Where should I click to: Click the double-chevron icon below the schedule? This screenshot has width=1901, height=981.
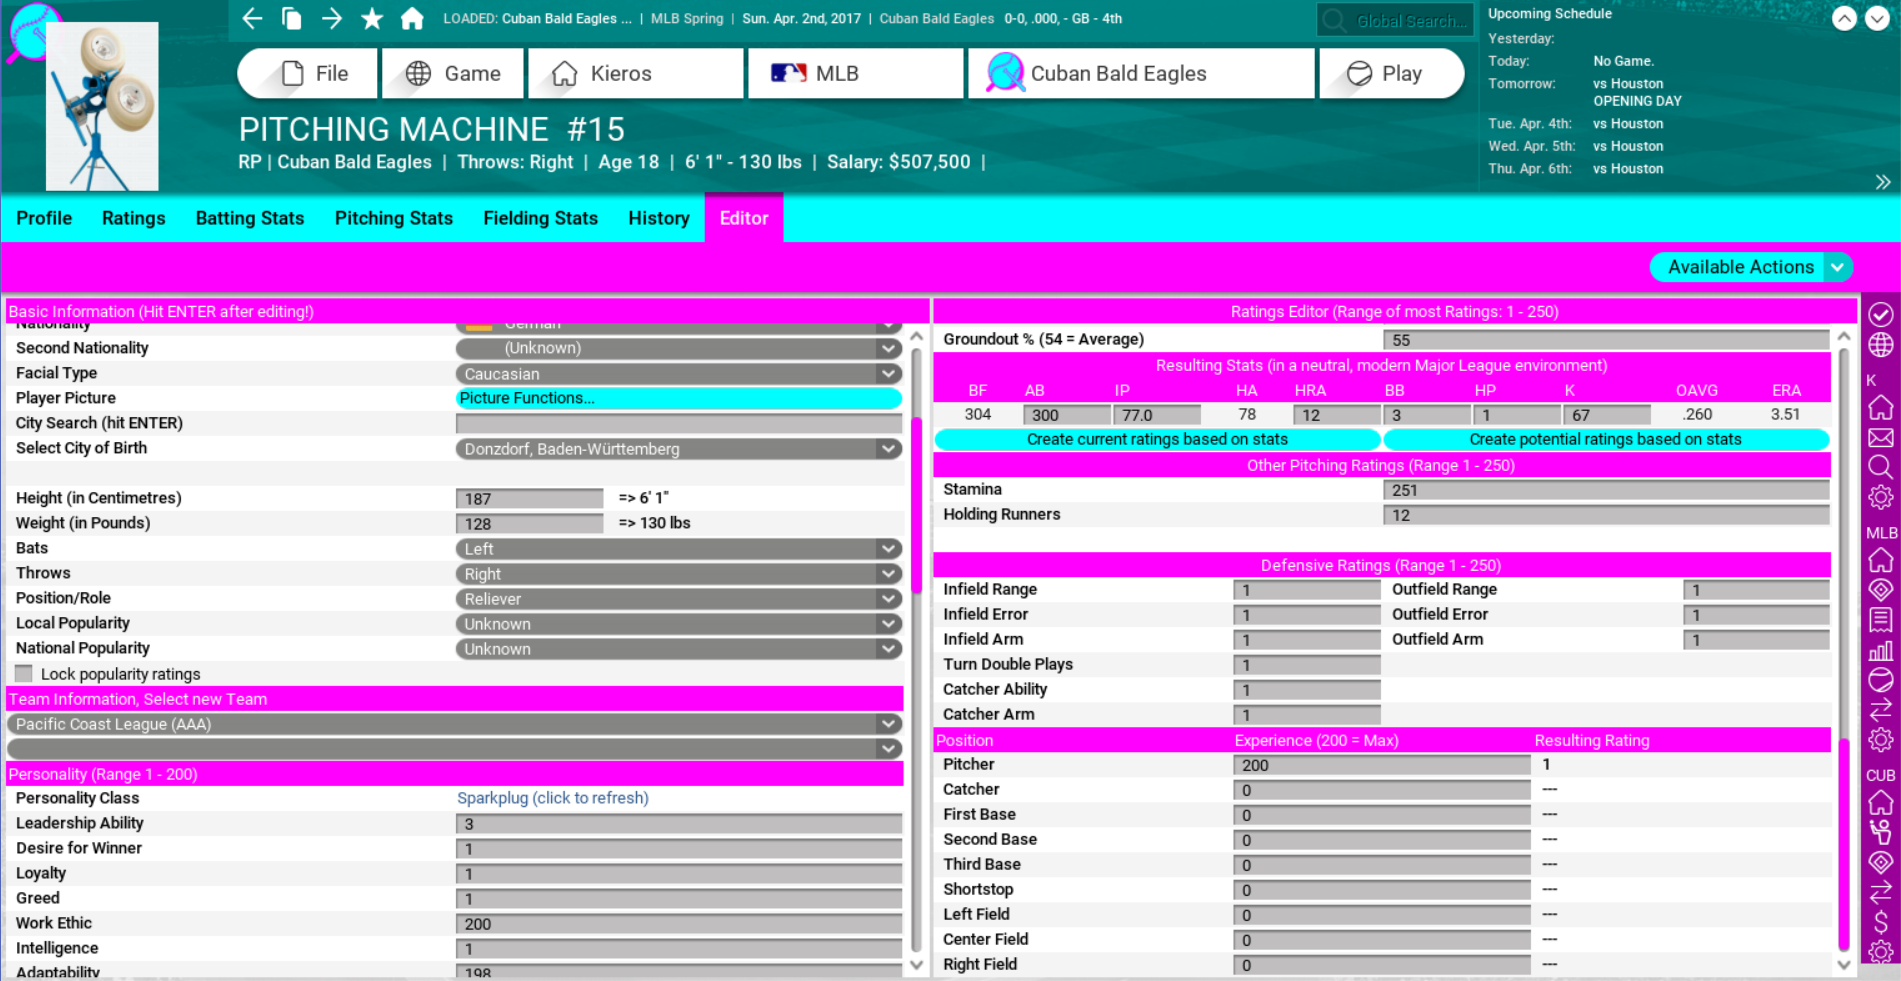coord(1883,182)
